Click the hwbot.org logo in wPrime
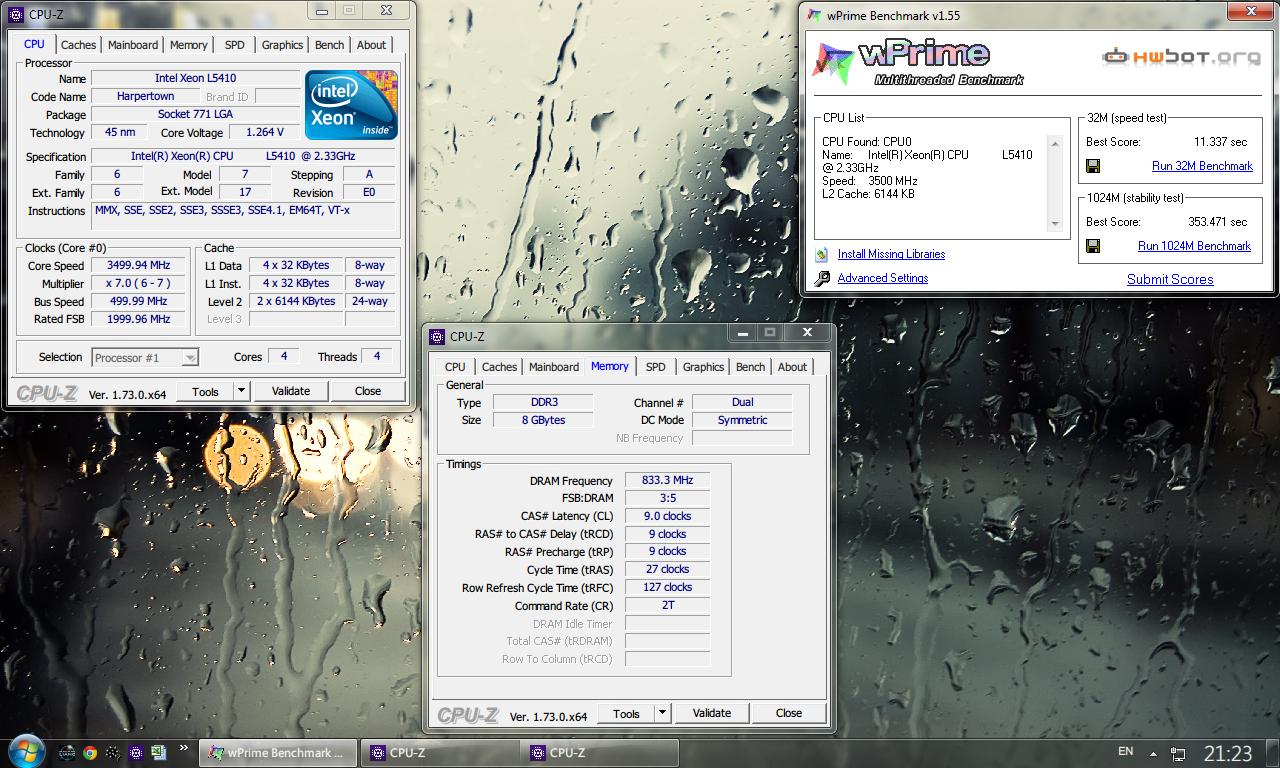Screen dimensions: 1280x768 [x=1181, y=57]
